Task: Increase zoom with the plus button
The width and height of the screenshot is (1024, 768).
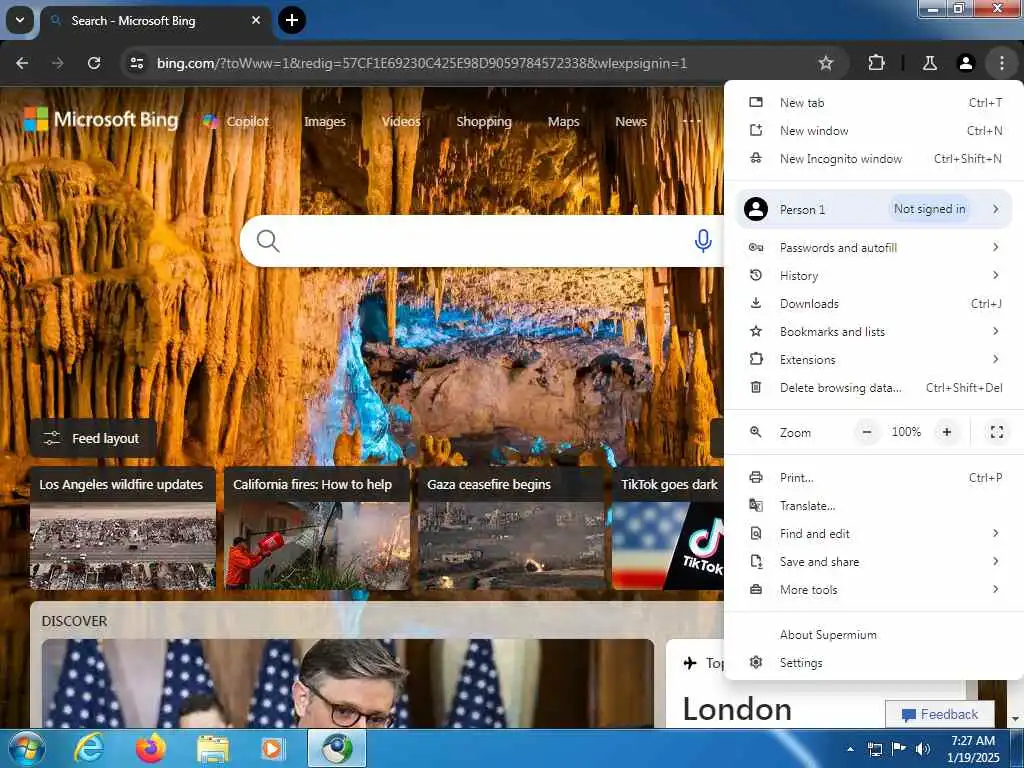Action: pos(946,432)
